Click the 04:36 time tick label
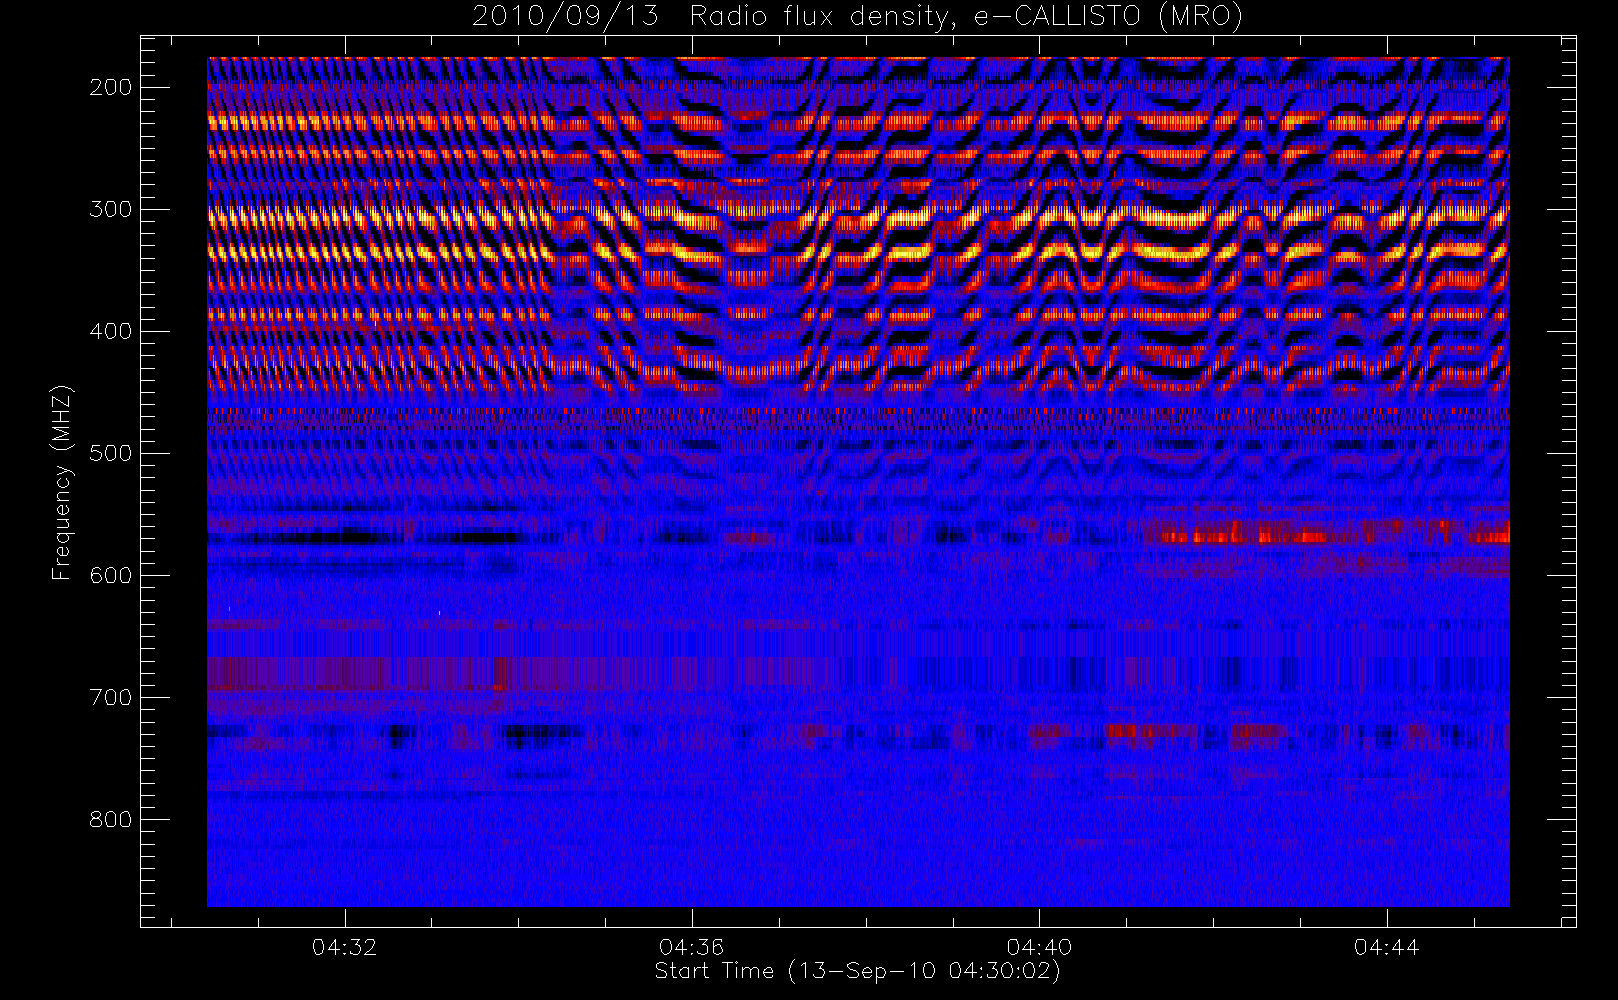The image size is (1618, 1000). [x=692, y=947]
